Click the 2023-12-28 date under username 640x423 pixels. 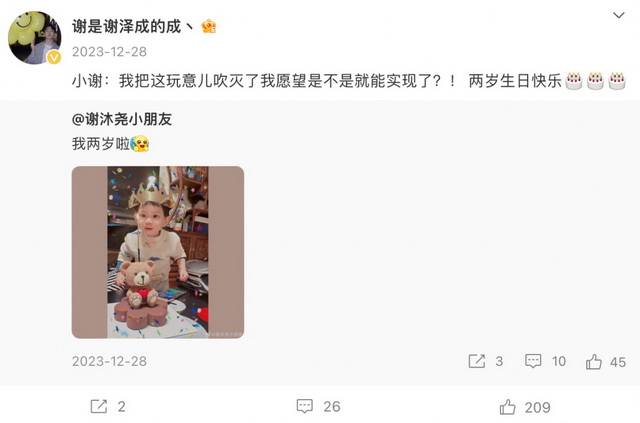pos(109,52)
